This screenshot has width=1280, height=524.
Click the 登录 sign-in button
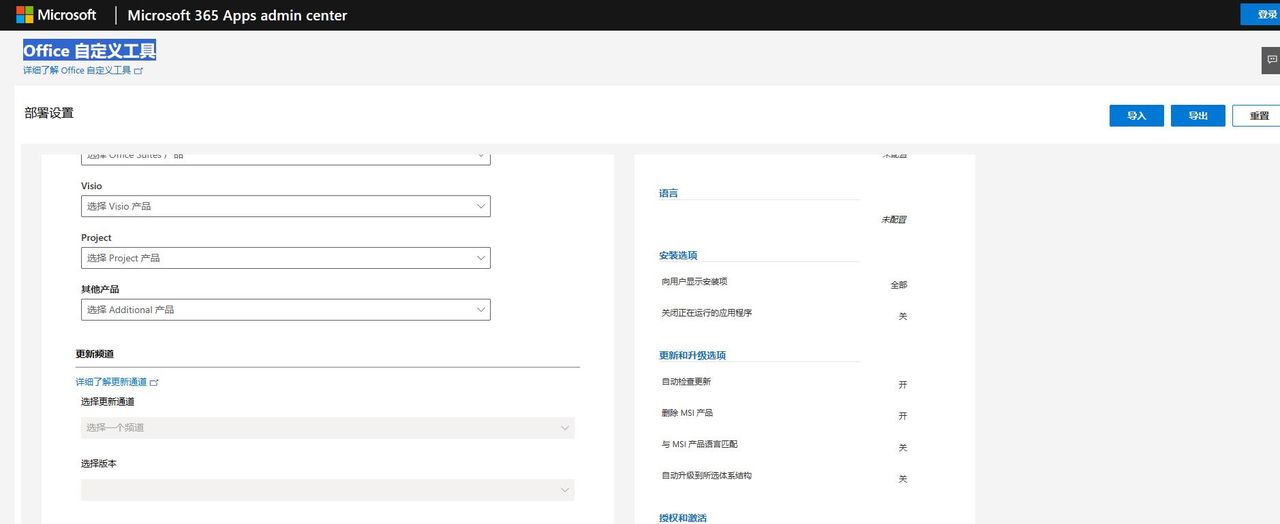pyautogui.click(x=1261, y=14)
